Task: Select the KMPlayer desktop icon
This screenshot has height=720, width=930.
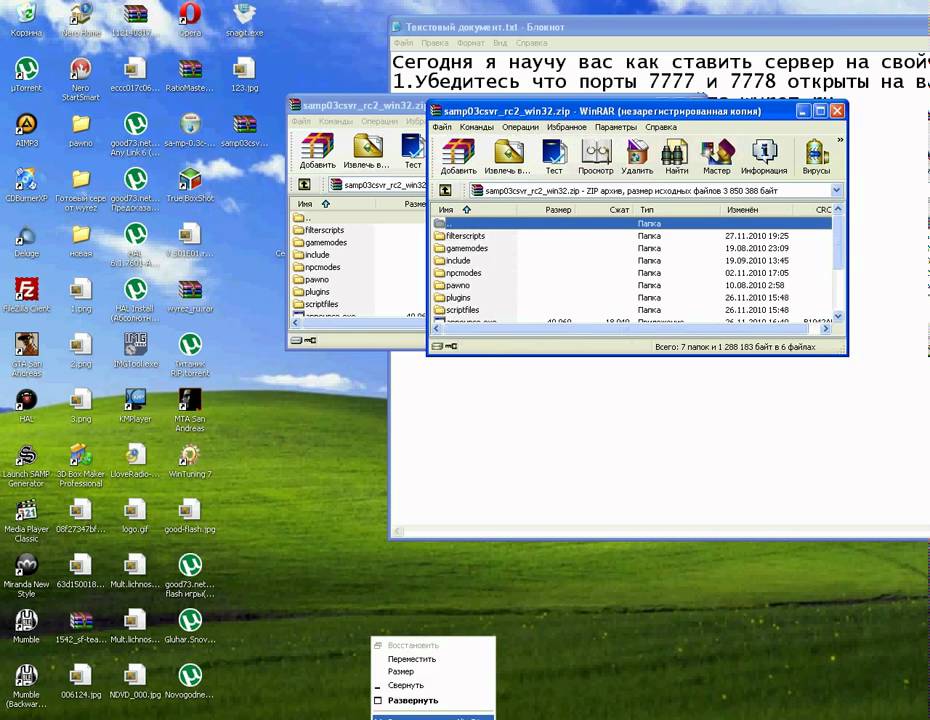Action: pos(135,405)
